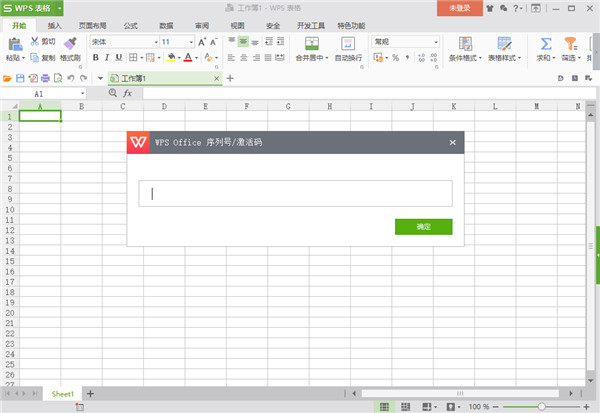Toggle bold formatting
Viewport: 600px width, 413px height.
(x=96, y=58)
